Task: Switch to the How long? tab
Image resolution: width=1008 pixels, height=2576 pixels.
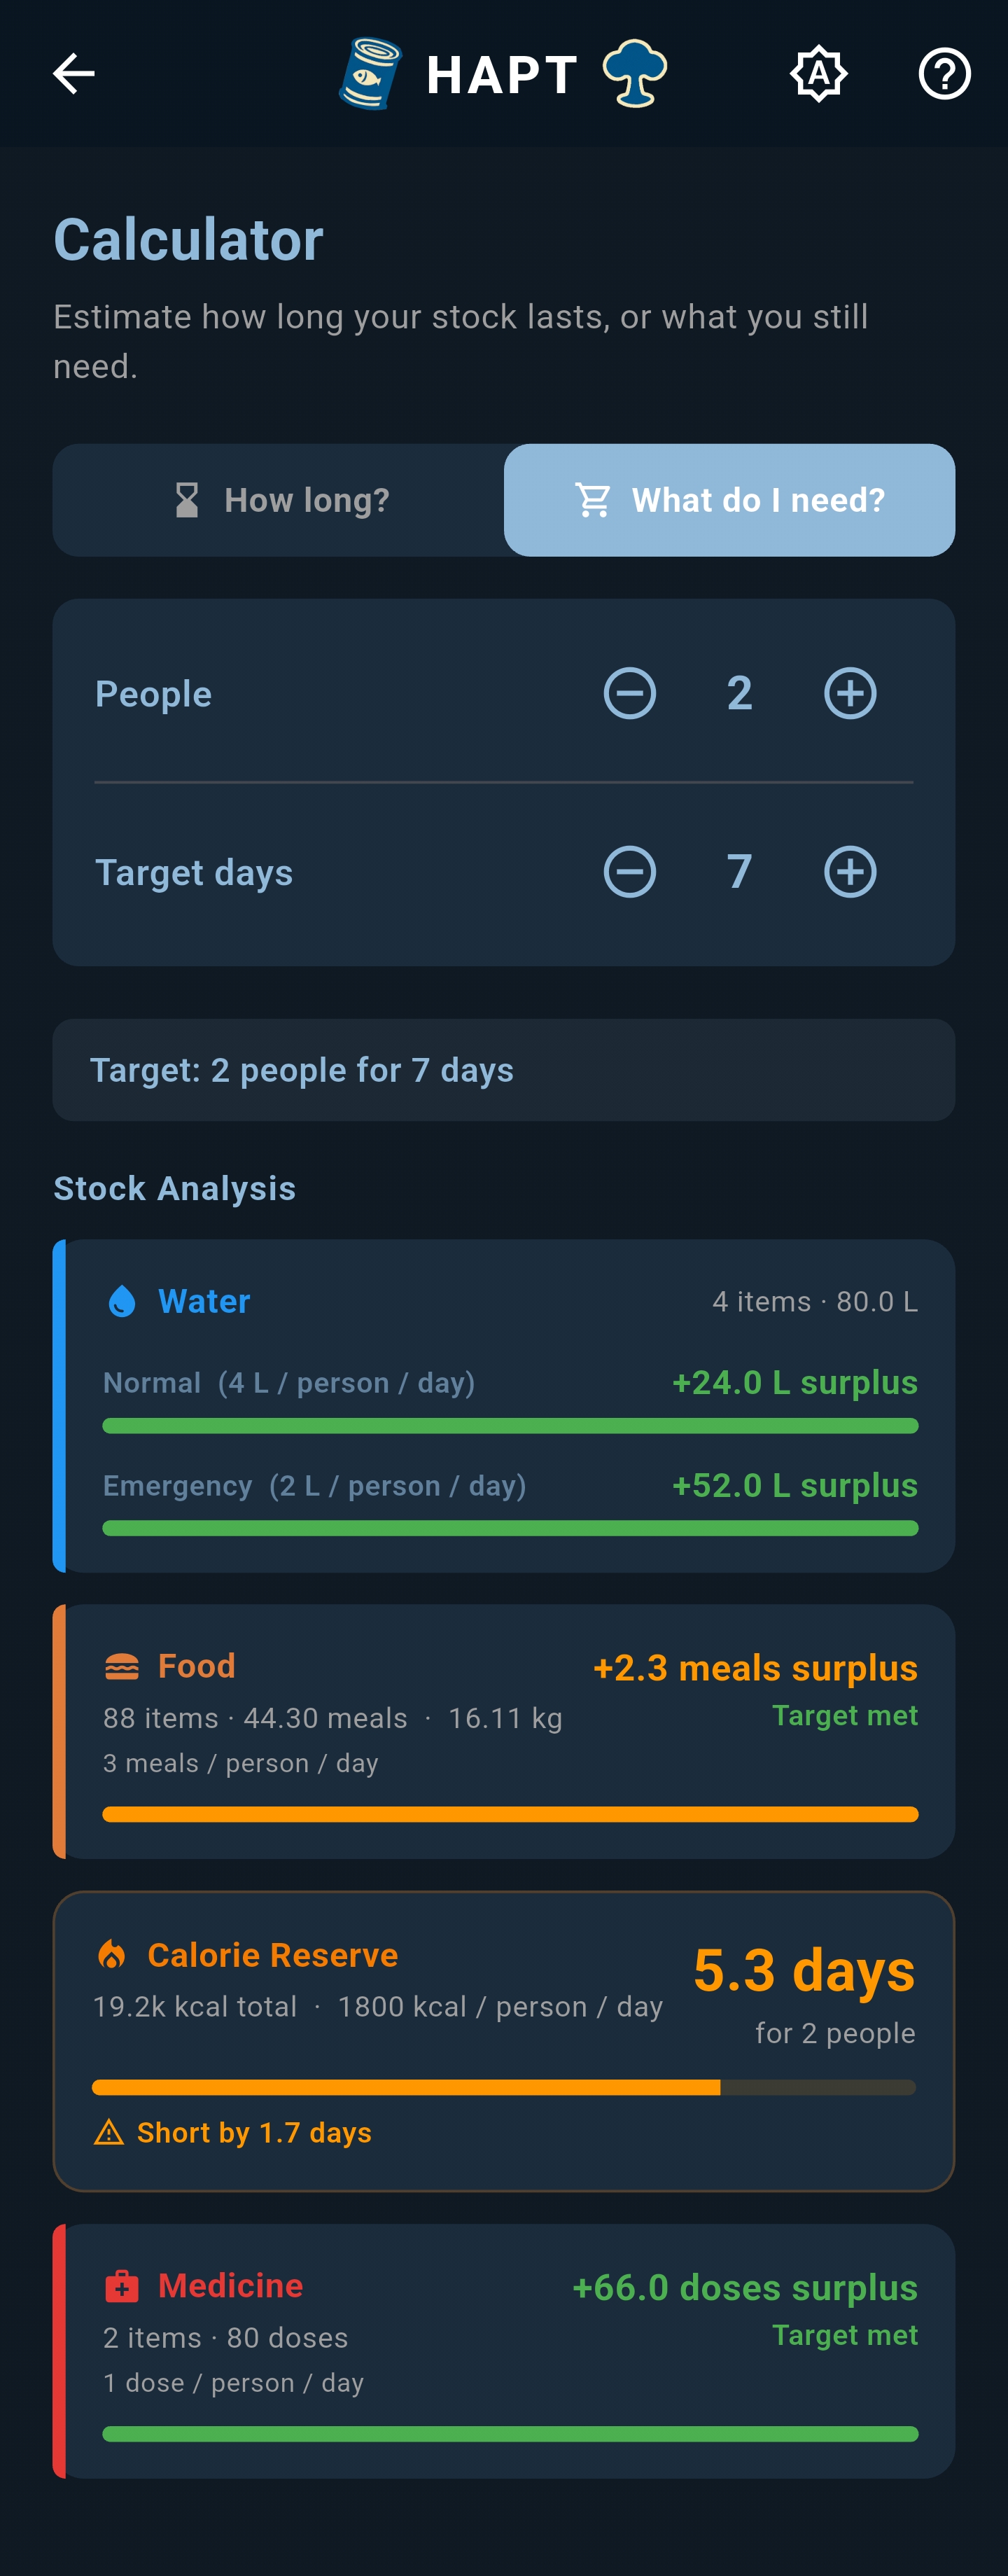Action: pos(279,500)
